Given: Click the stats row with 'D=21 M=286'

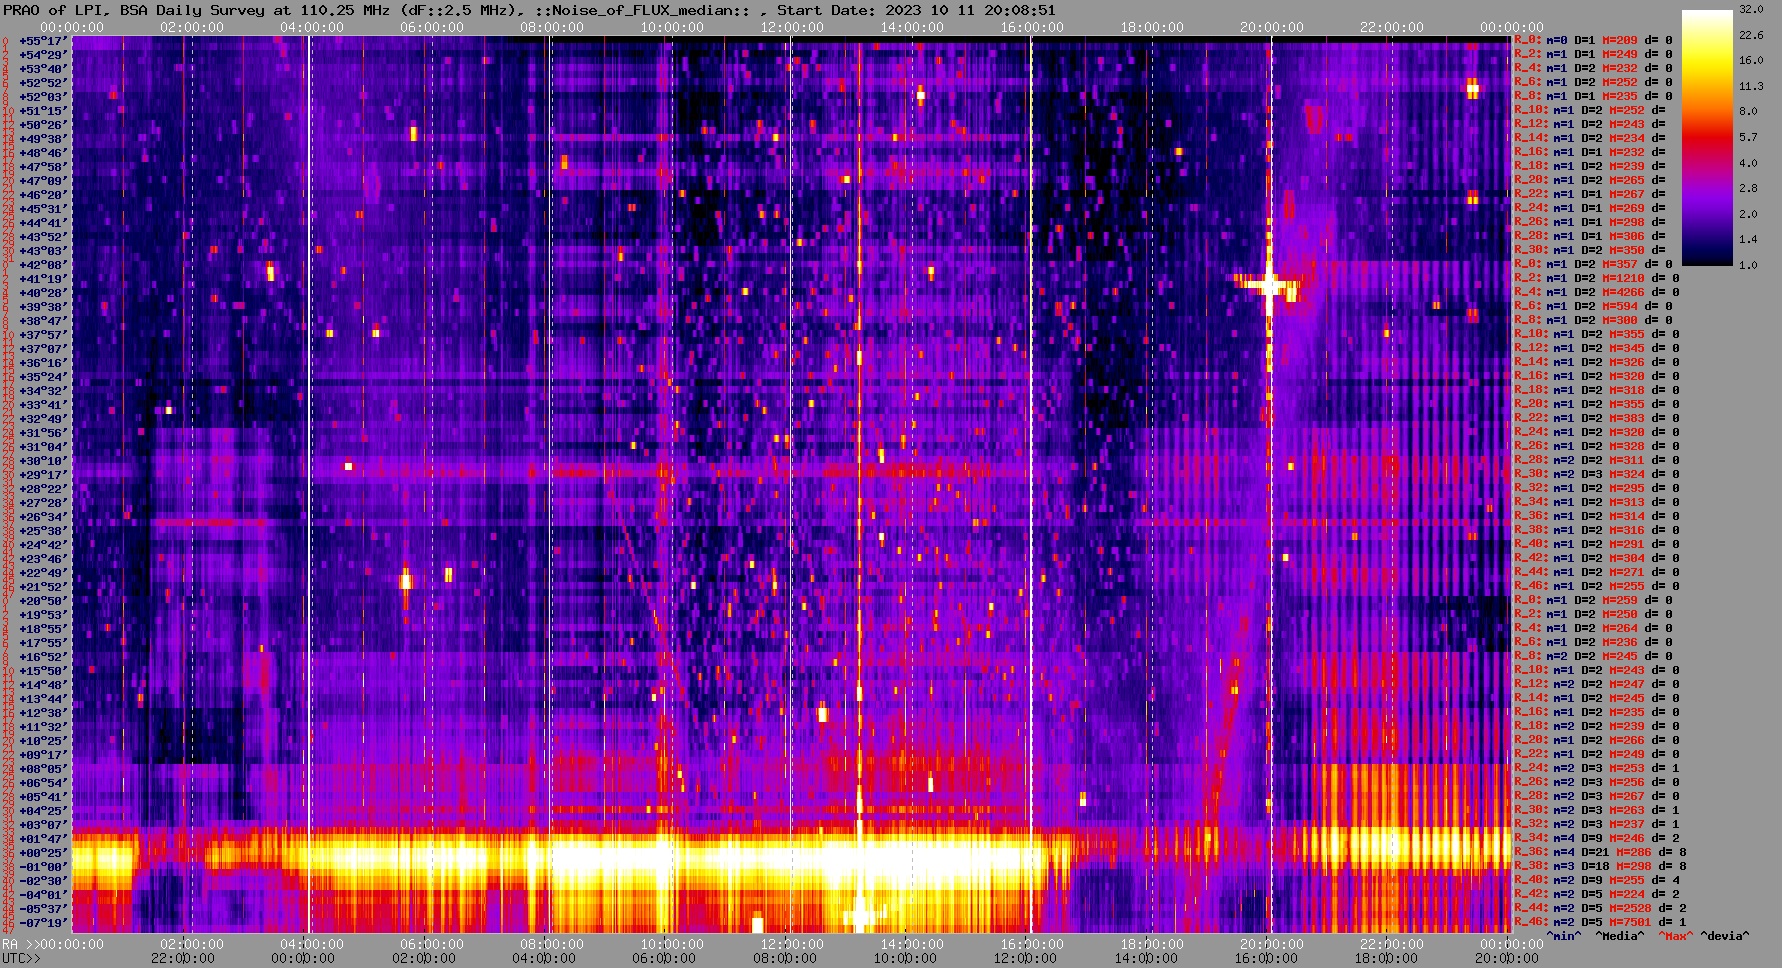Looking at the screenshot, I should click(x=1601, y=853).
